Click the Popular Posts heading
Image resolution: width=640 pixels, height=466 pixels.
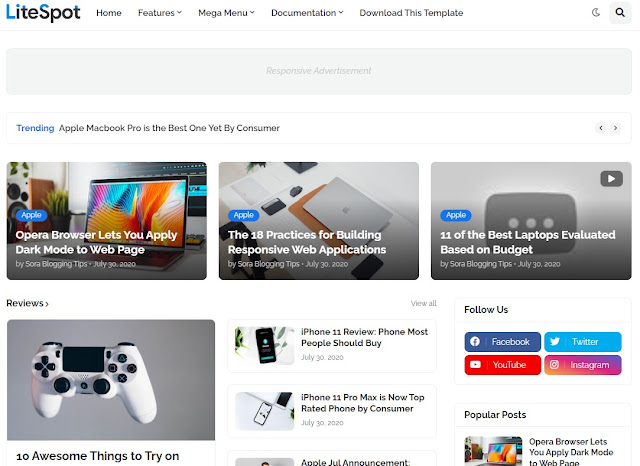click(x=495, y=415)
